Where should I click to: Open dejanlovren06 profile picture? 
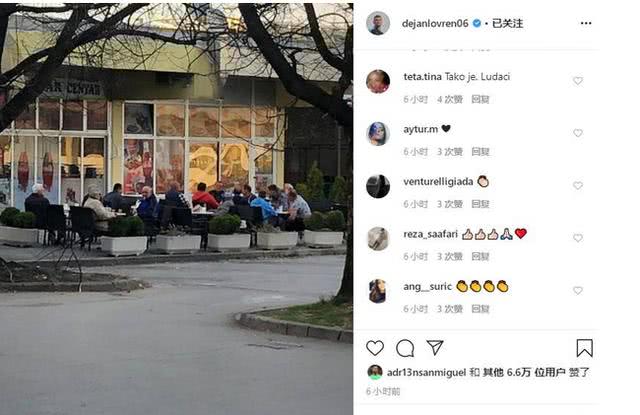[378, 23]
